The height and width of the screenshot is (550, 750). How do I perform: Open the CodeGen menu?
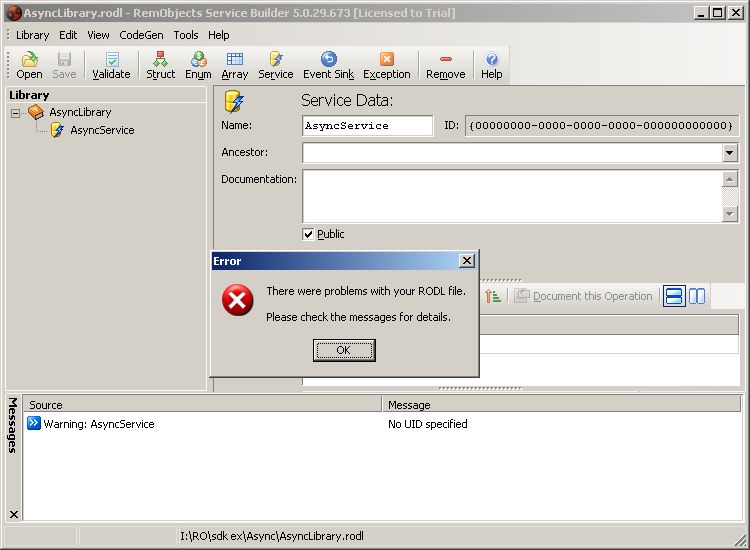click(x=141, y=35)
